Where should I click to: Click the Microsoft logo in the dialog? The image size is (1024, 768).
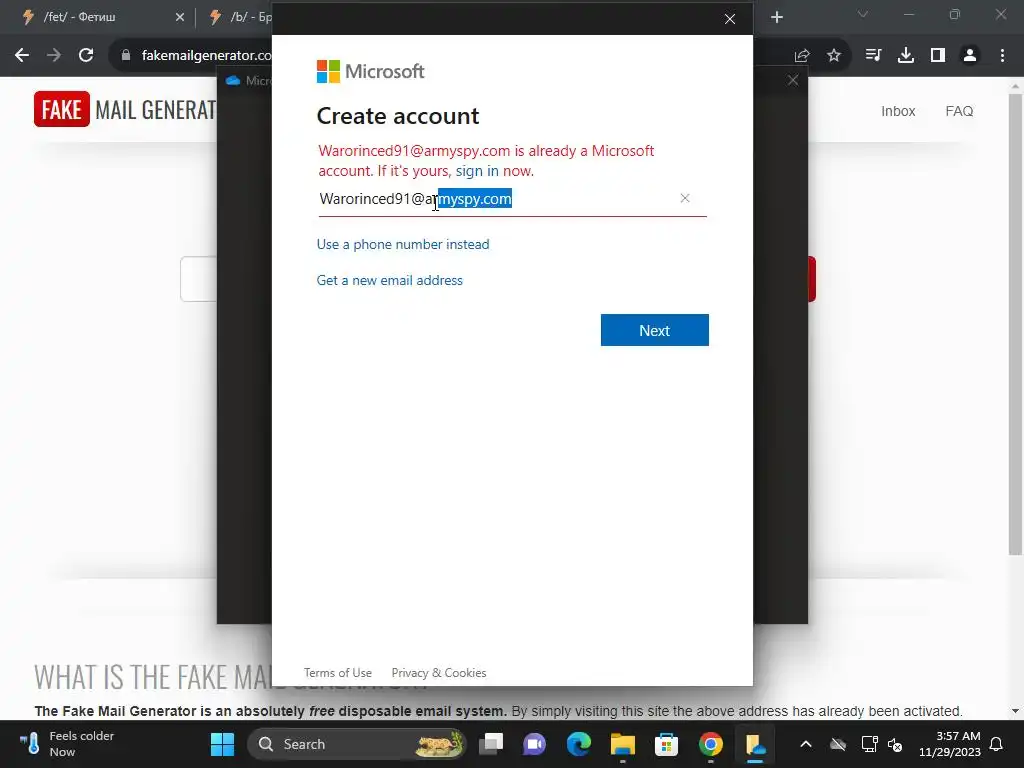(370, 71)
